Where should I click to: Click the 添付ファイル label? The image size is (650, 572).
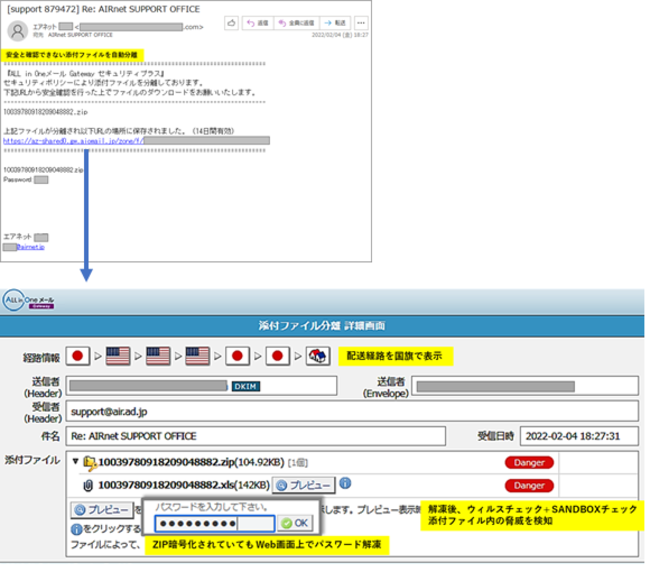(32, 460)
